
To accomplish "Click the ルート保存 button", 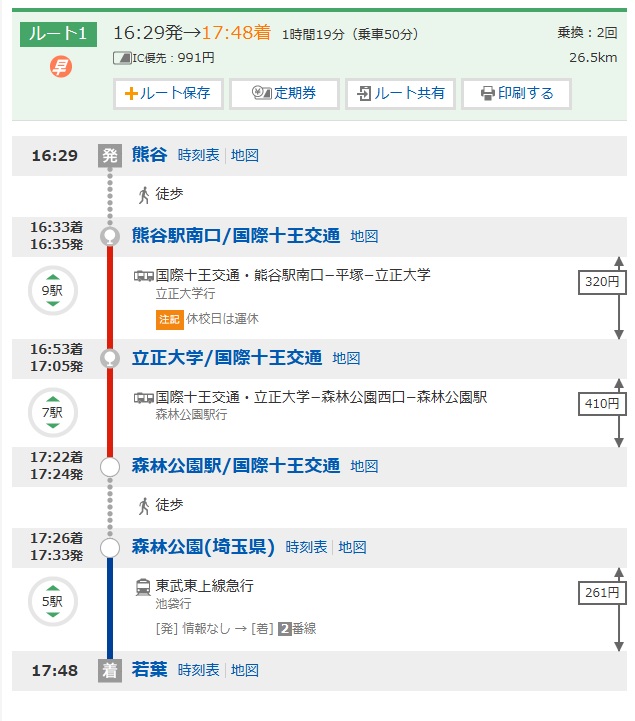I will click(x=168, y=93).
